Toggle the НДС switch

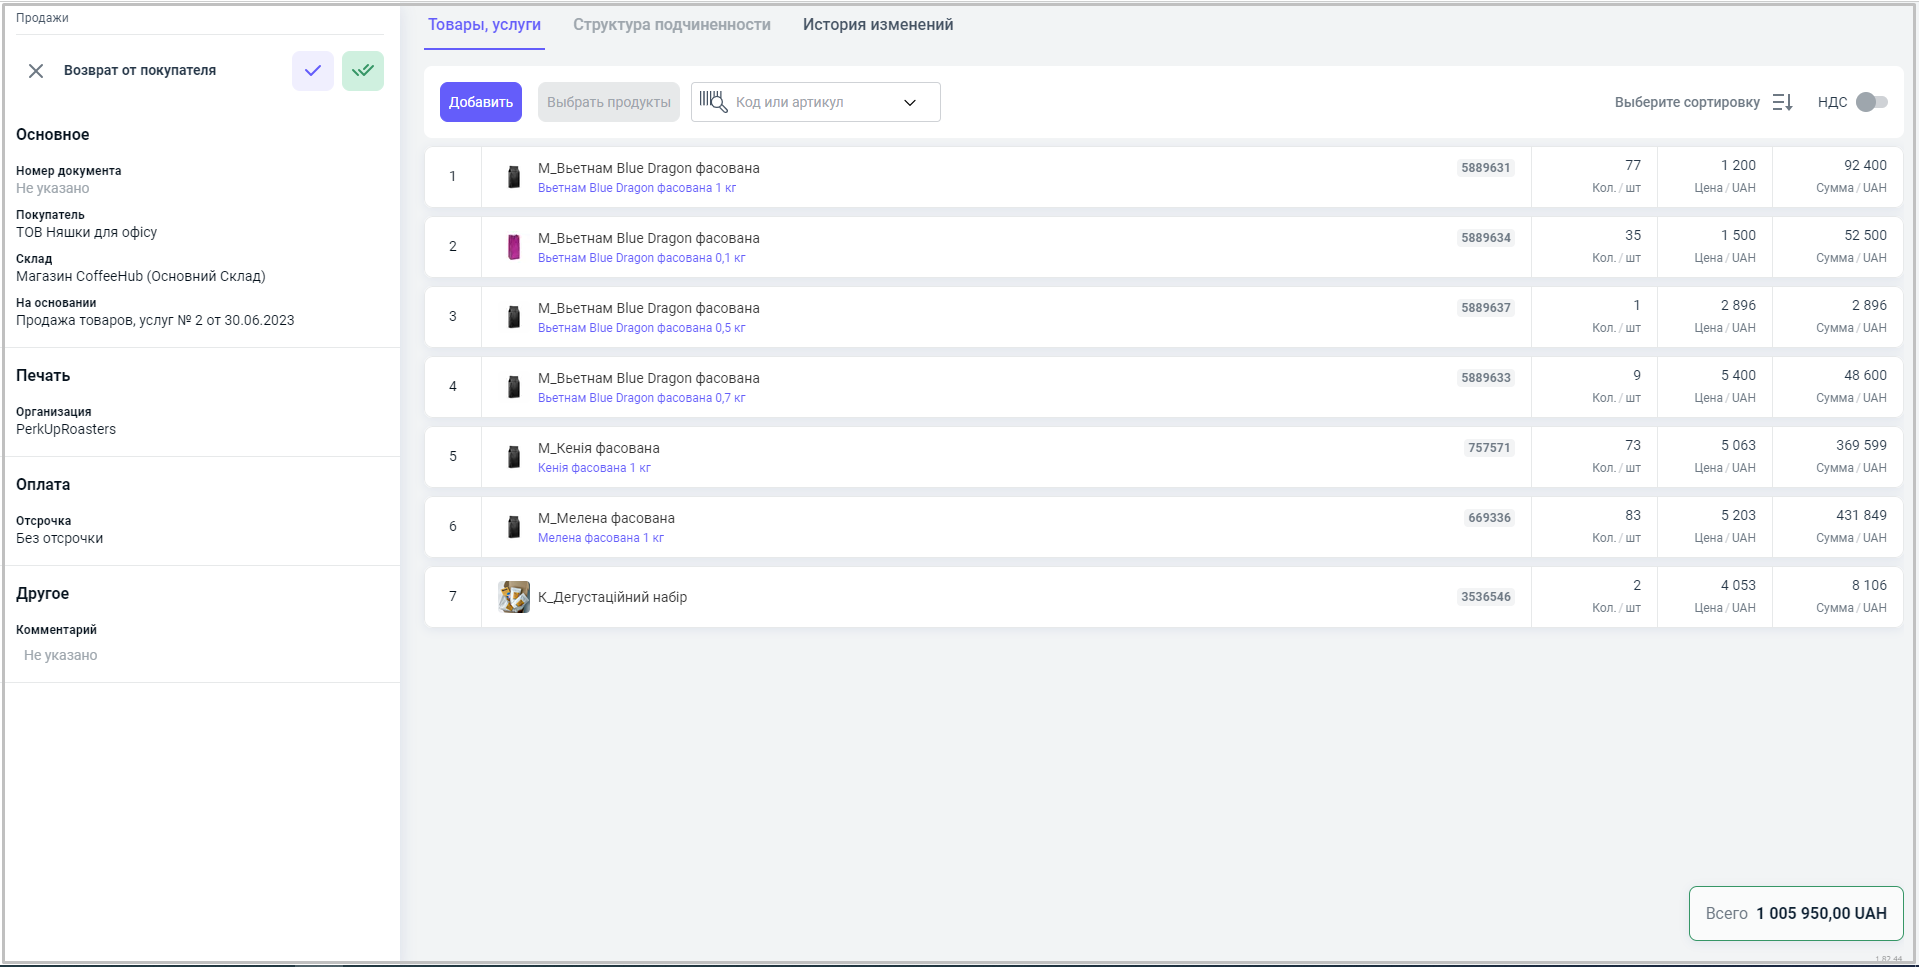1871,102
